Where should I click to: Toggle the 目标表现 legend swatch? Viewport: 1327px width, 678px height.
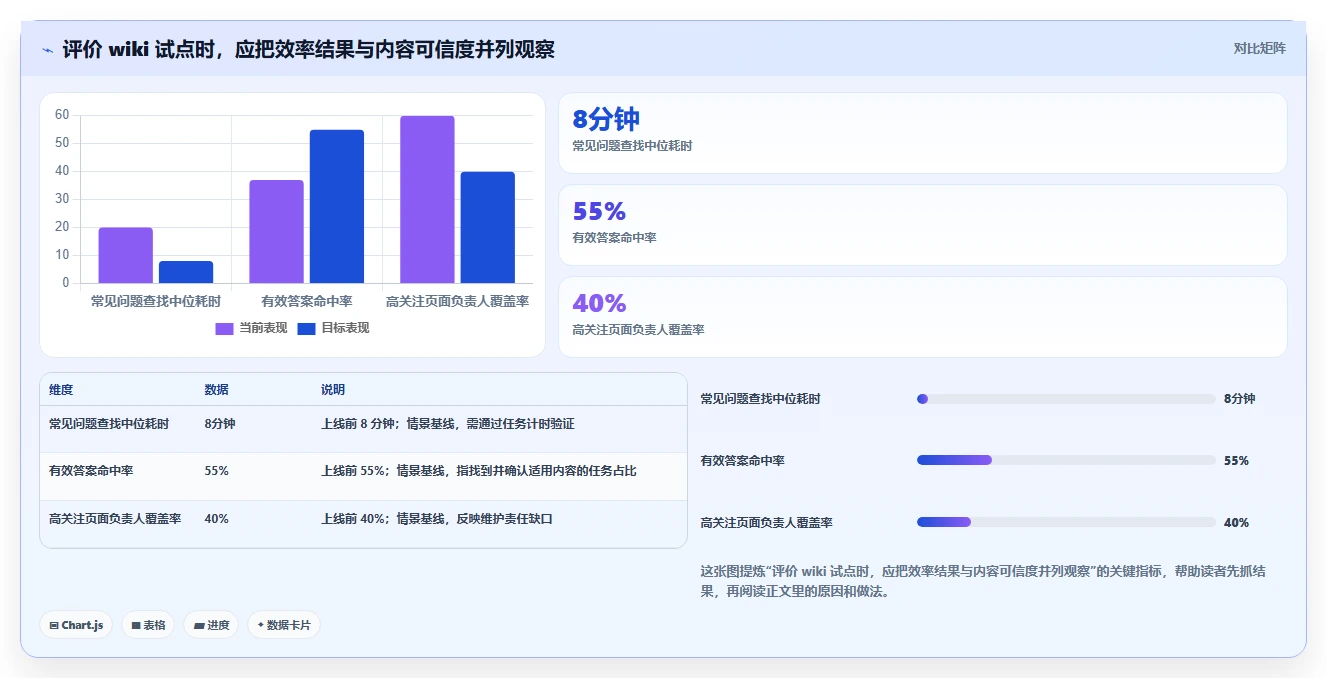click(307, 328)
